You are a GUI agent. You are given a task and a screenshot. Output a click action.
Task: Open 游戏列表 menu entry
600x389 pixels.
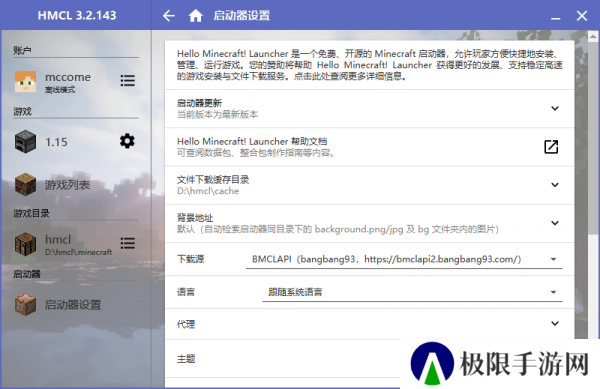[x=67, y=185]
